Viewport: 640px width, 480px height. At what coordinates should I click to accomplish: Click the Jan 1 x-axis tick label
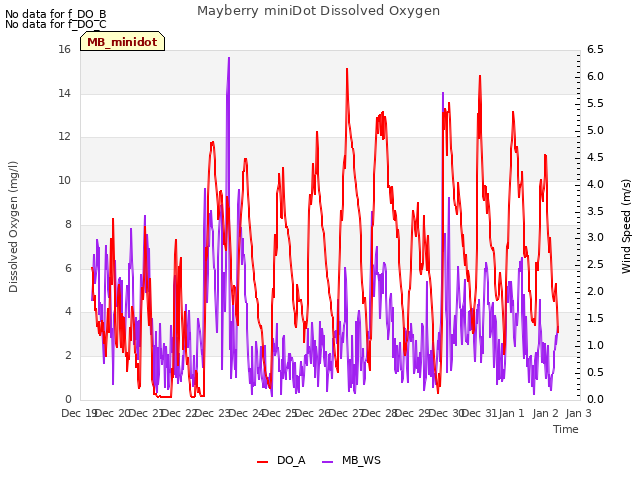511,413
